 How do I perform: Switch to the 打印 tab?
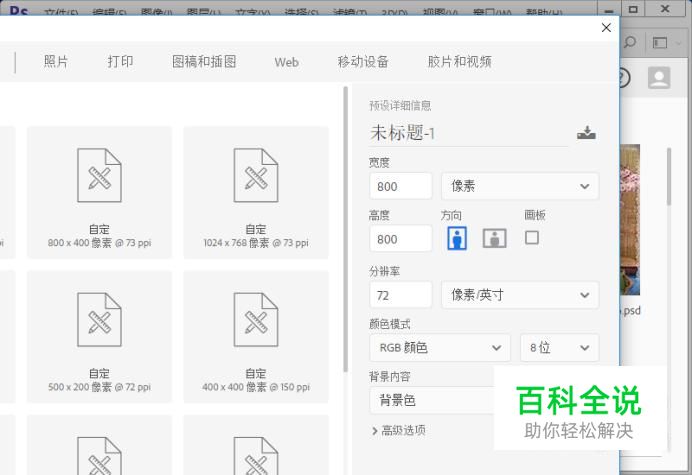[120, 62]
